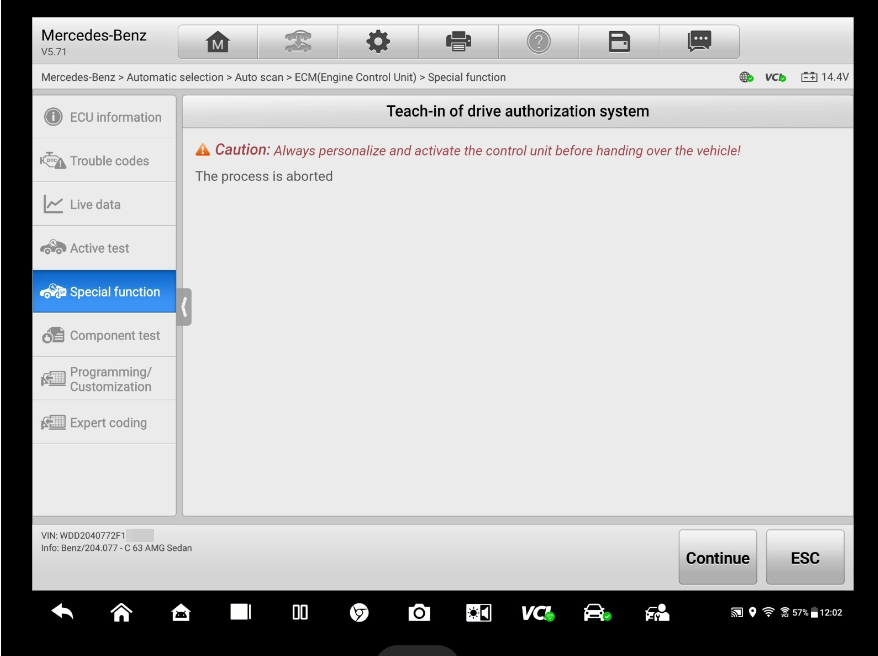
Task: Launch Chrome browser from bottom bar
Action: pos(359,613)
